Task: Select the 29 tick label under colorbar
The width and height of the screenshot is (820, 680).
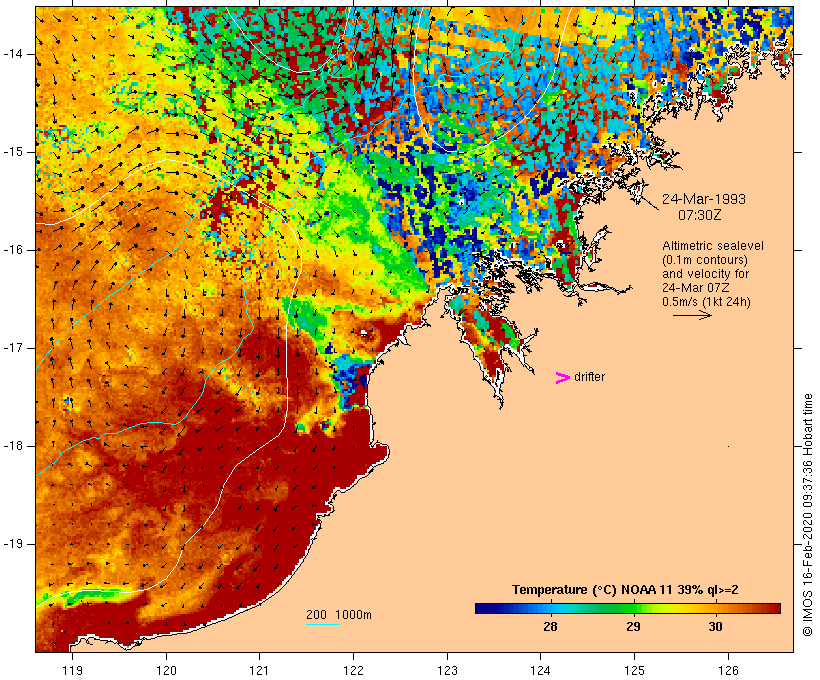Action: click(633, 627)
